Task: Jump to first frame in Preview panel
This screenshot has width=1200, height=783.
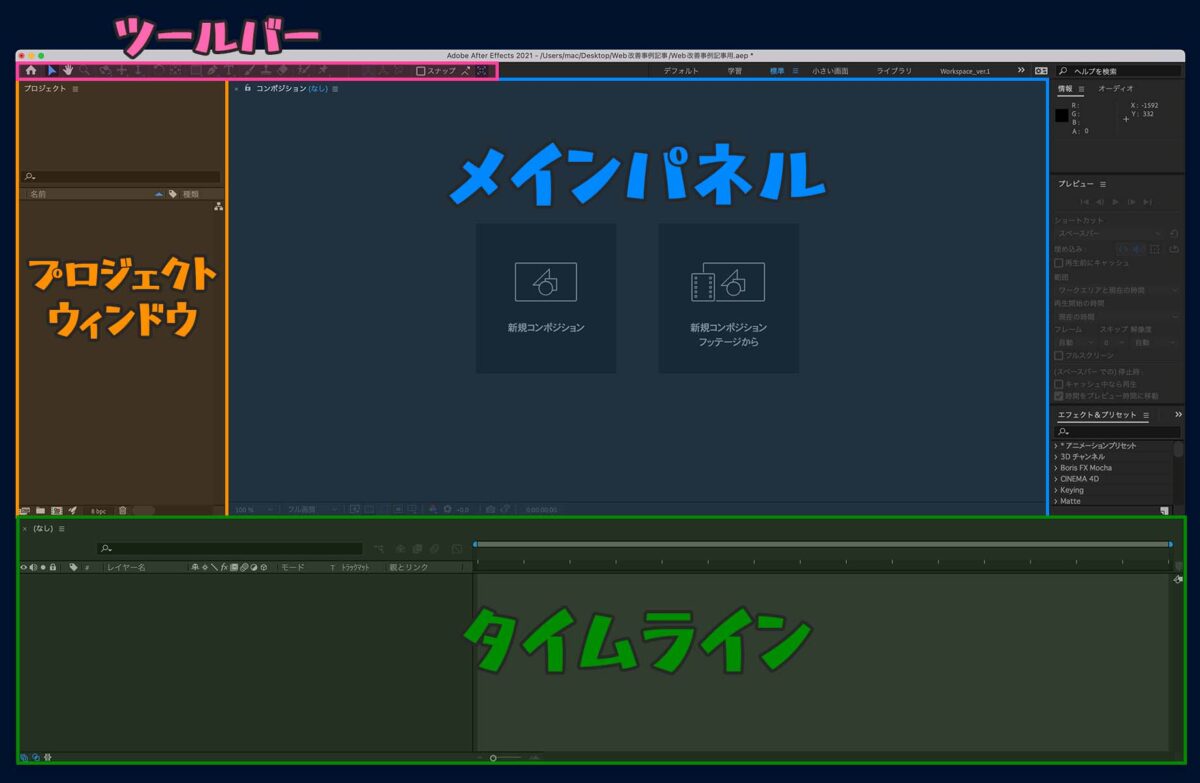Action: 1084,202
